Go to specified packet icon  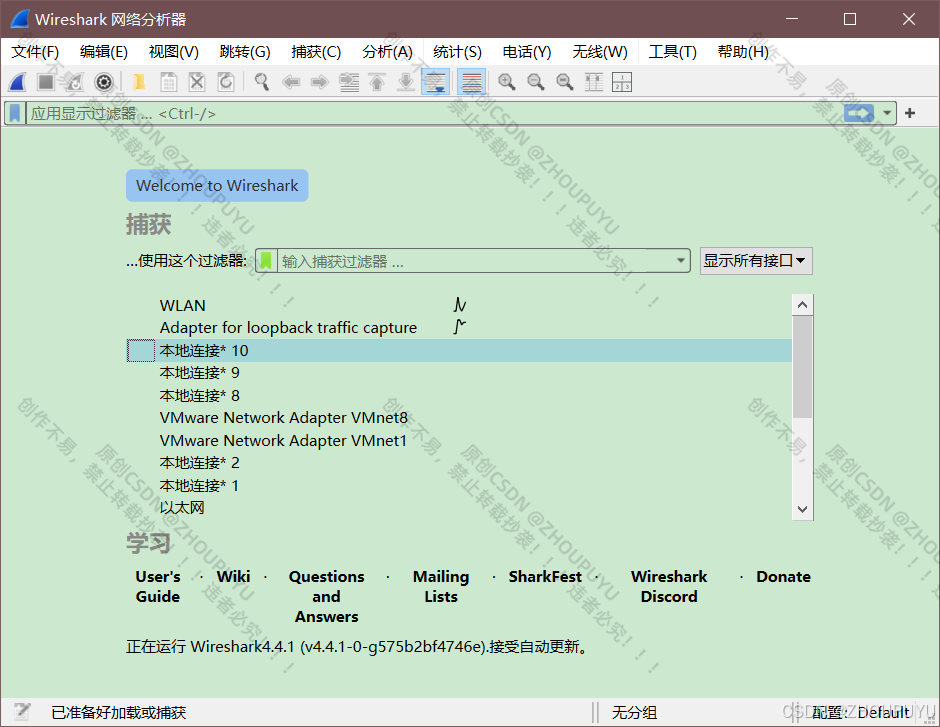pyautogui.click(x=349, y=82)
